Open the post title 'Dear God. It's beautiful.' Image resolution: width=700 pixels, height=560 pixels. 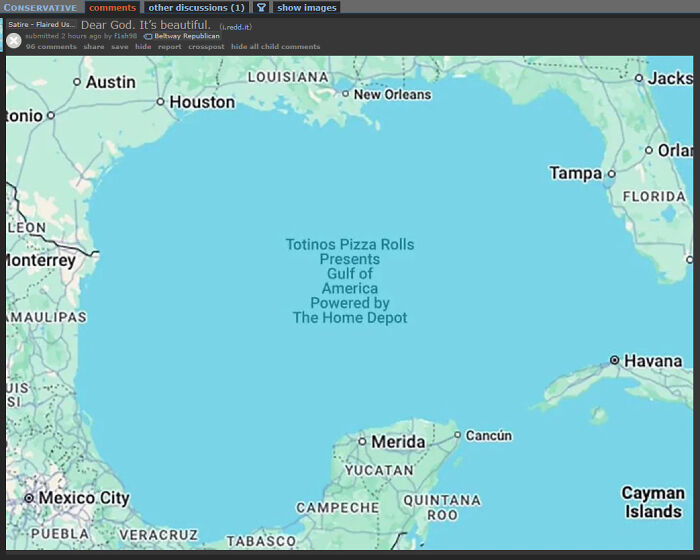pos(145,24)
